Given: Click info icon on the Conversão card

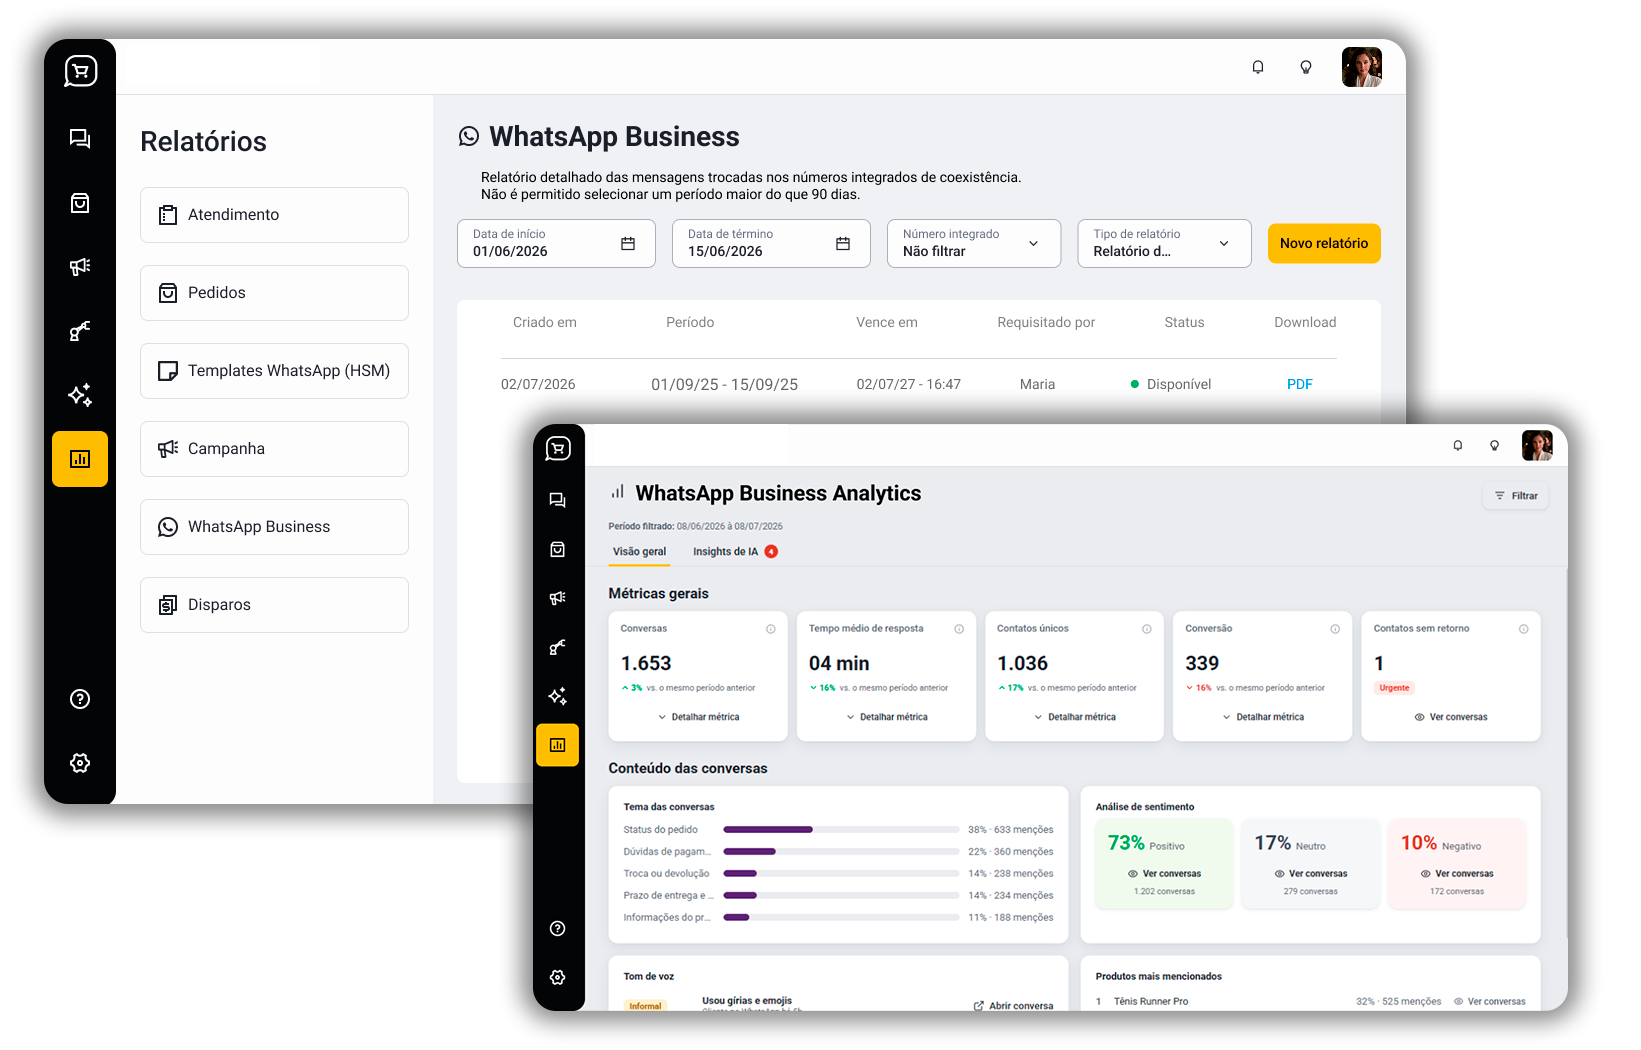Looking at the screenshot, I should tap(1335, 629).
